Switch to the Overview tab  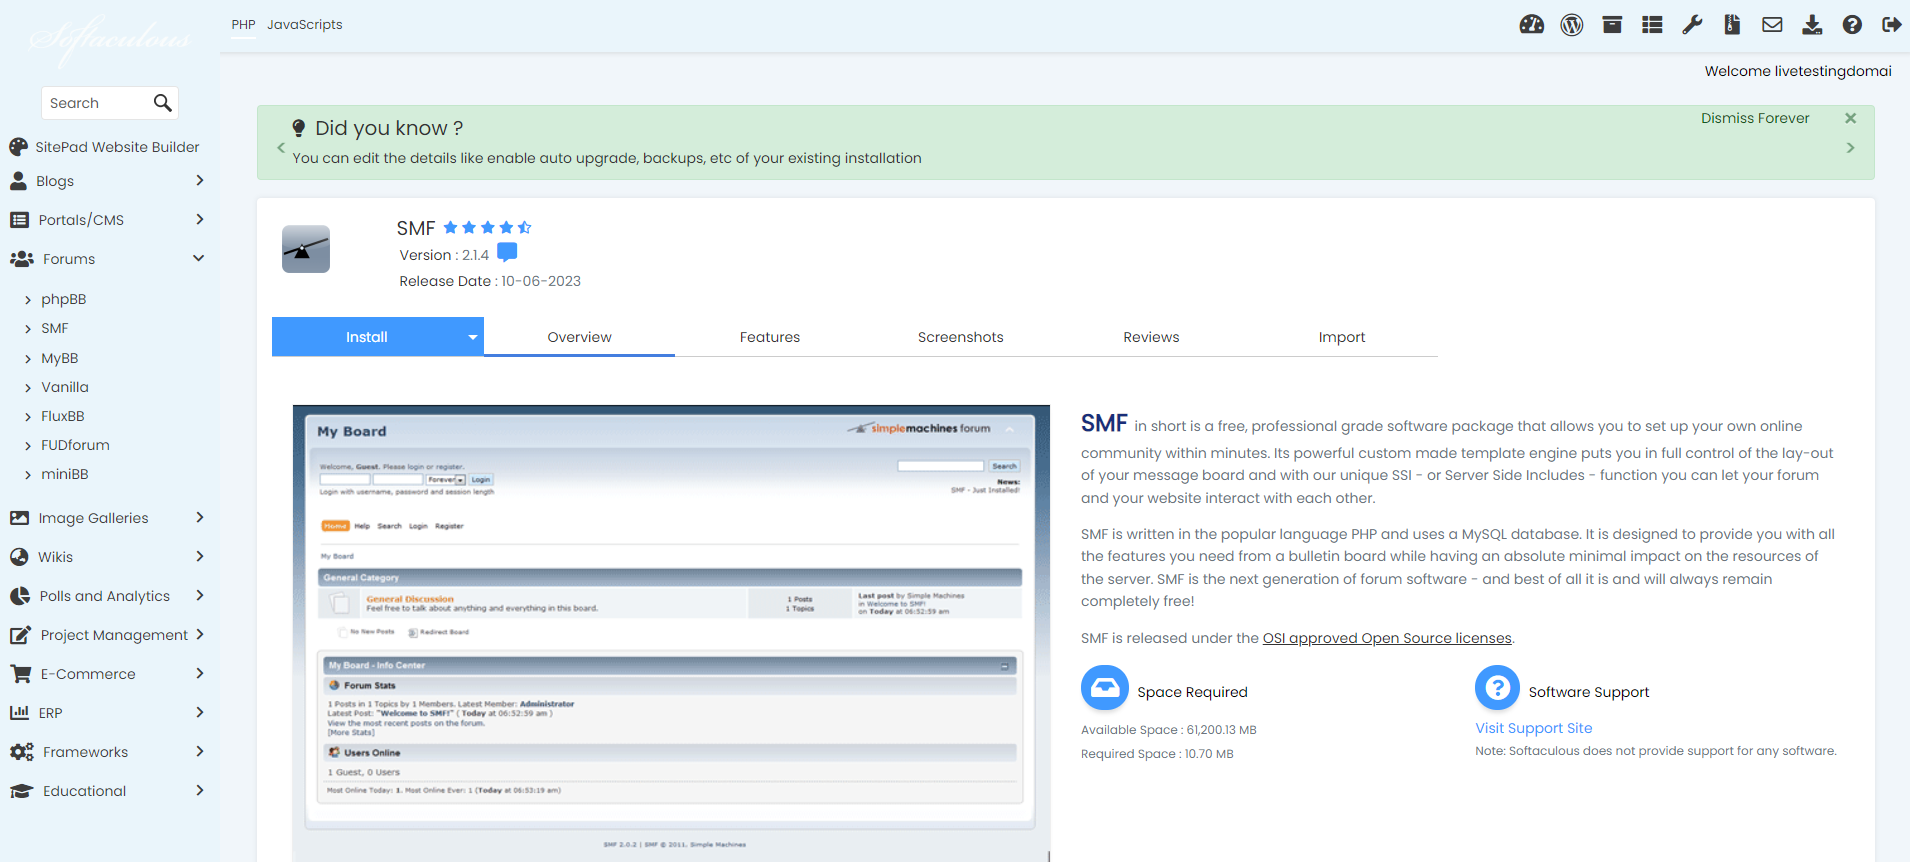579,337
